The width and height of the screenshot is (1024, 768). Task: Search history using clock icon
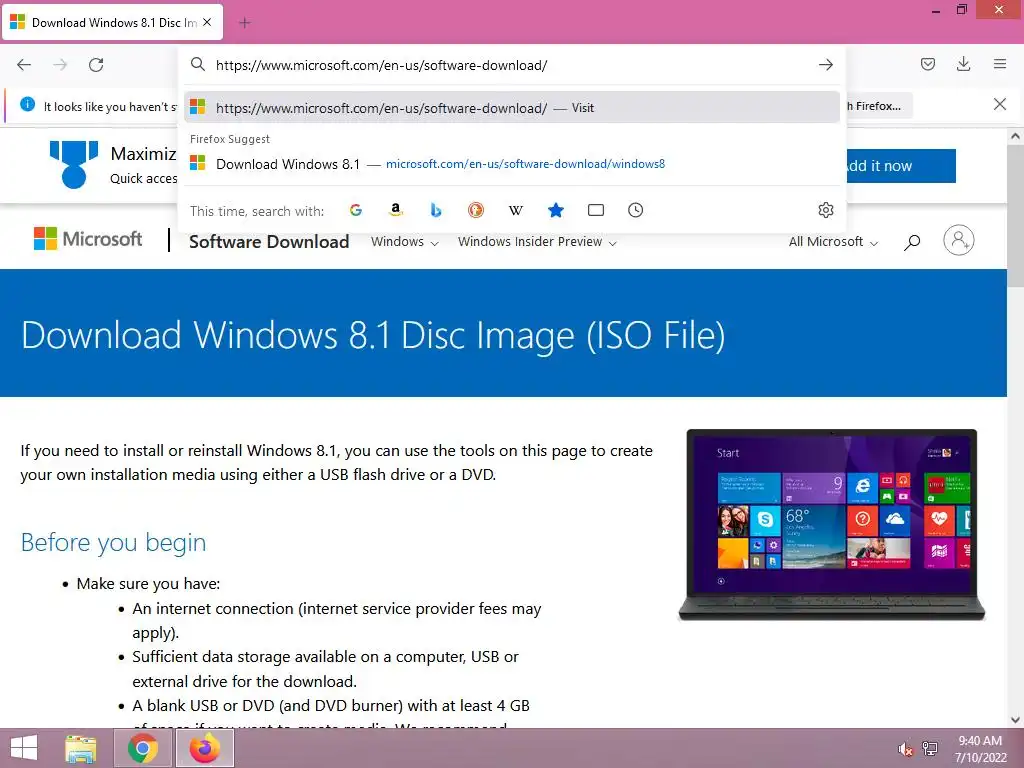tap(635, 210)
